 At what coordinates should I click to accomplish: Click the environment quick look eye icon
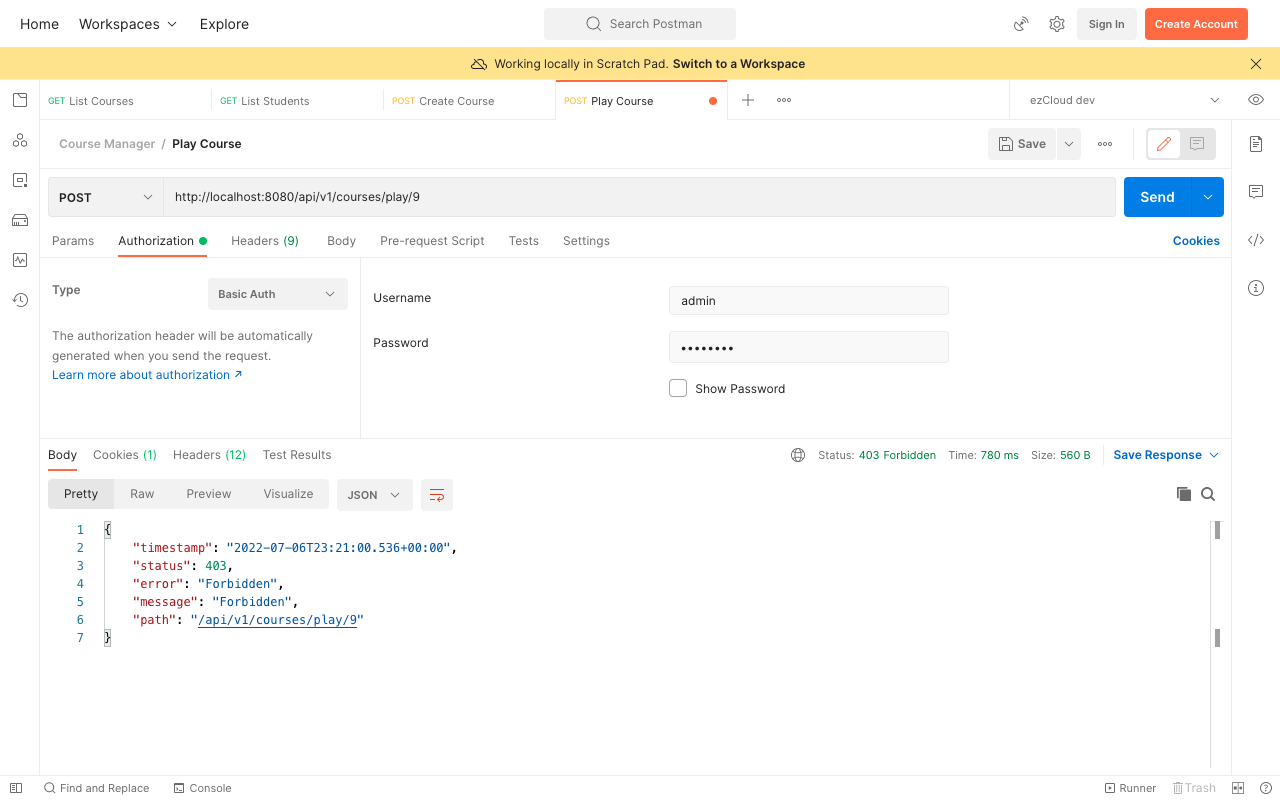[1256, 100]
